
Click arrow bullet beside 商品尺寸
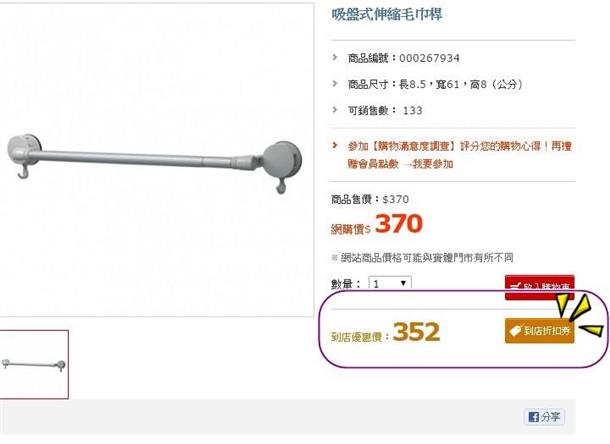point(335,83)
